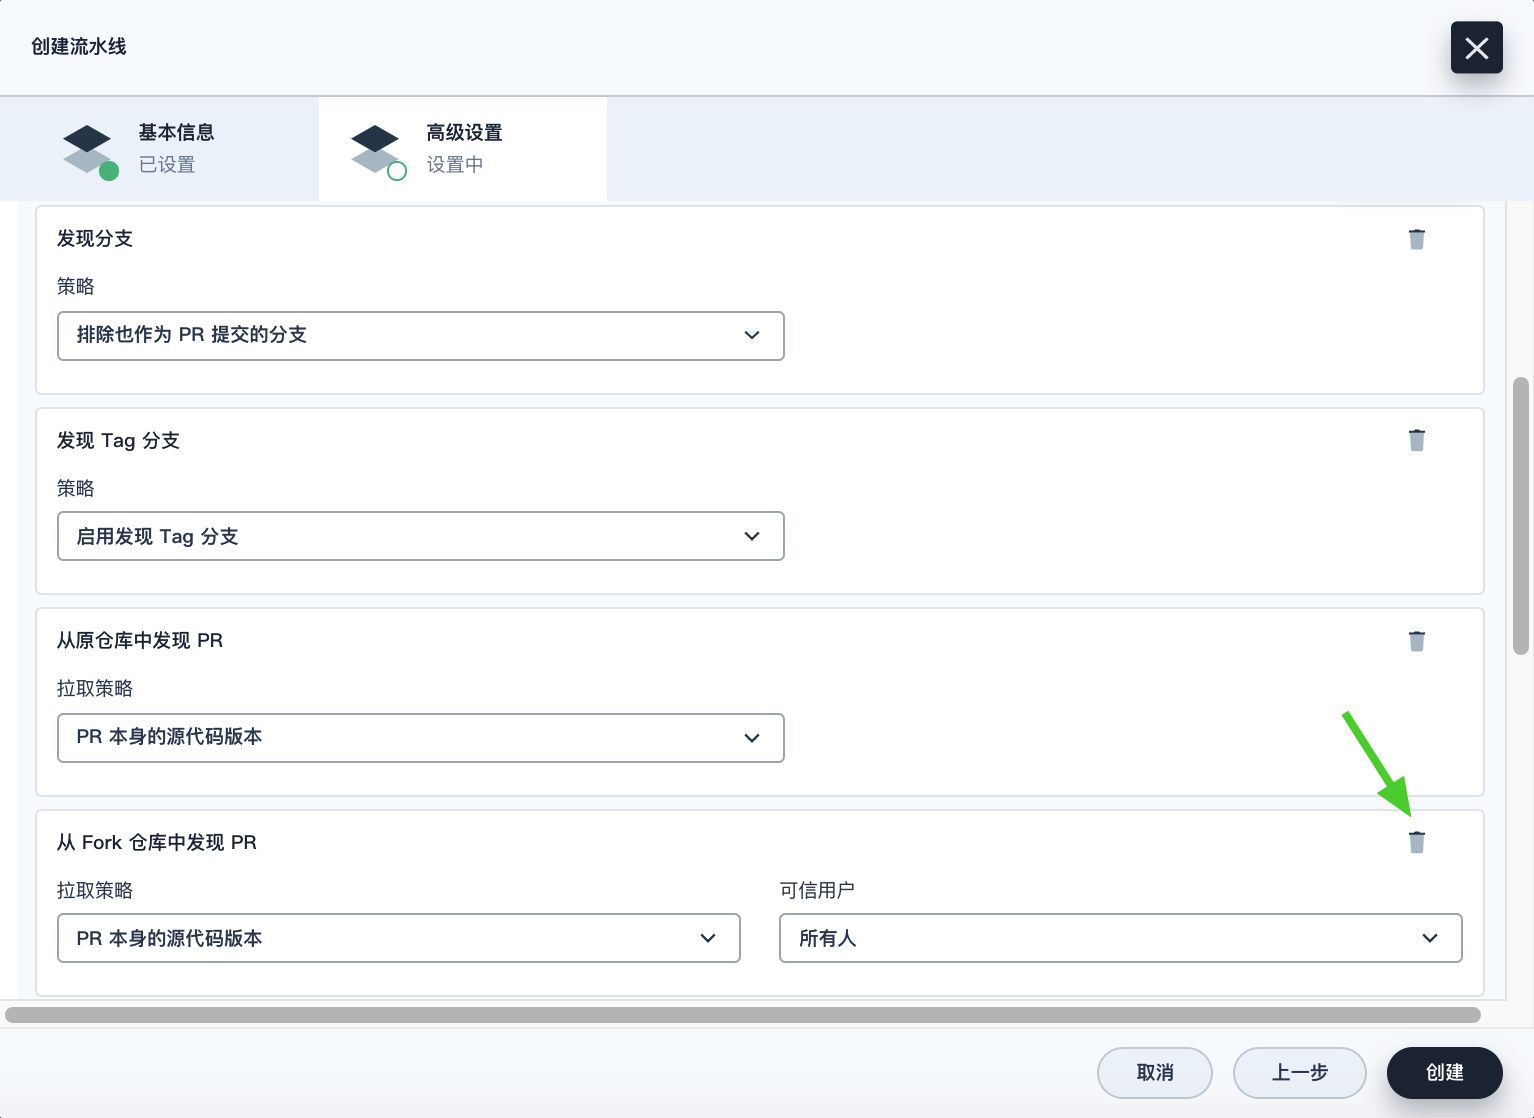Image resolution: width=1534 pixels, height=1118 pixels.
Task: Click the horizontal scrollbar at bottom
Action: (743, 1015)
